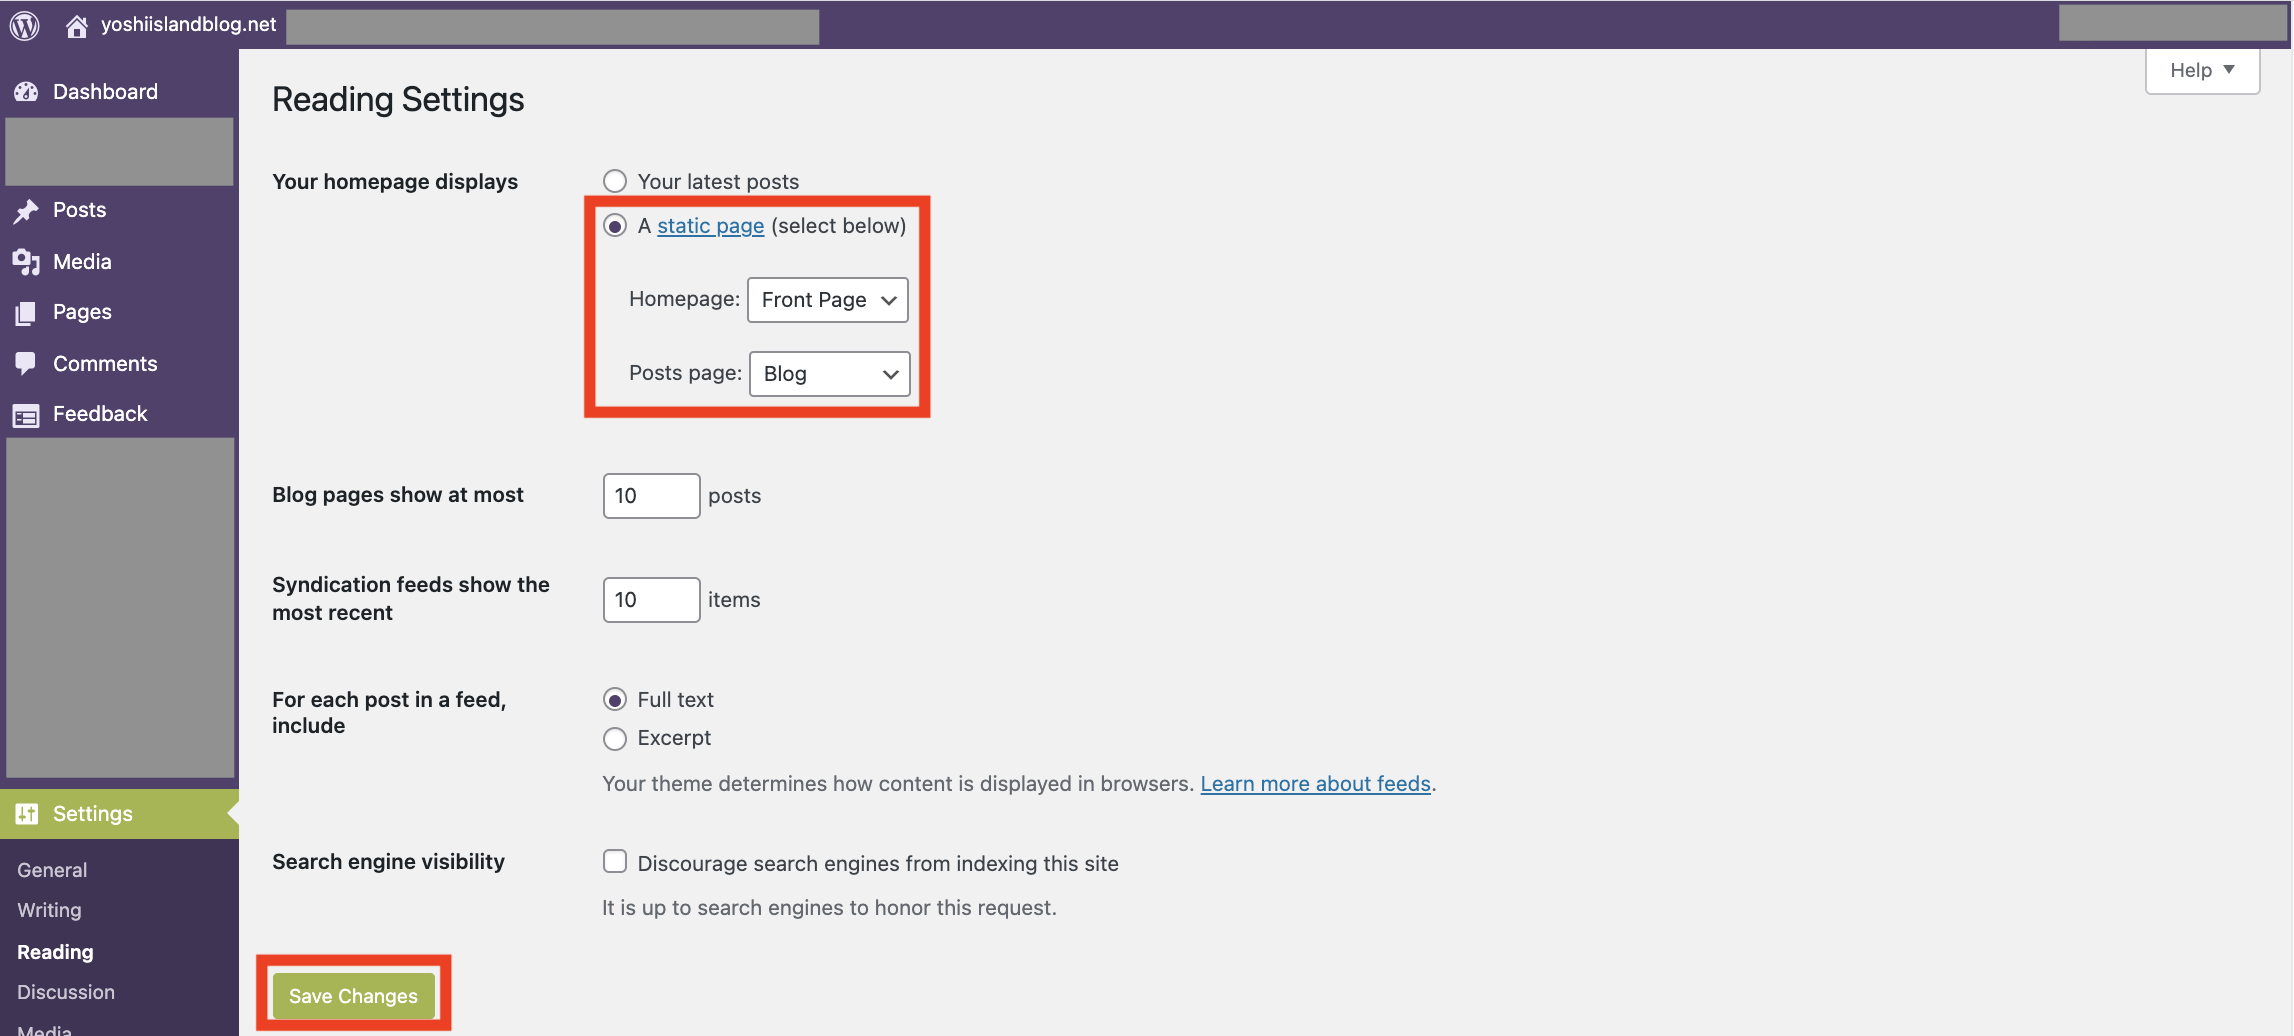Click the Your homepage displays label

(x=395, y=182)
